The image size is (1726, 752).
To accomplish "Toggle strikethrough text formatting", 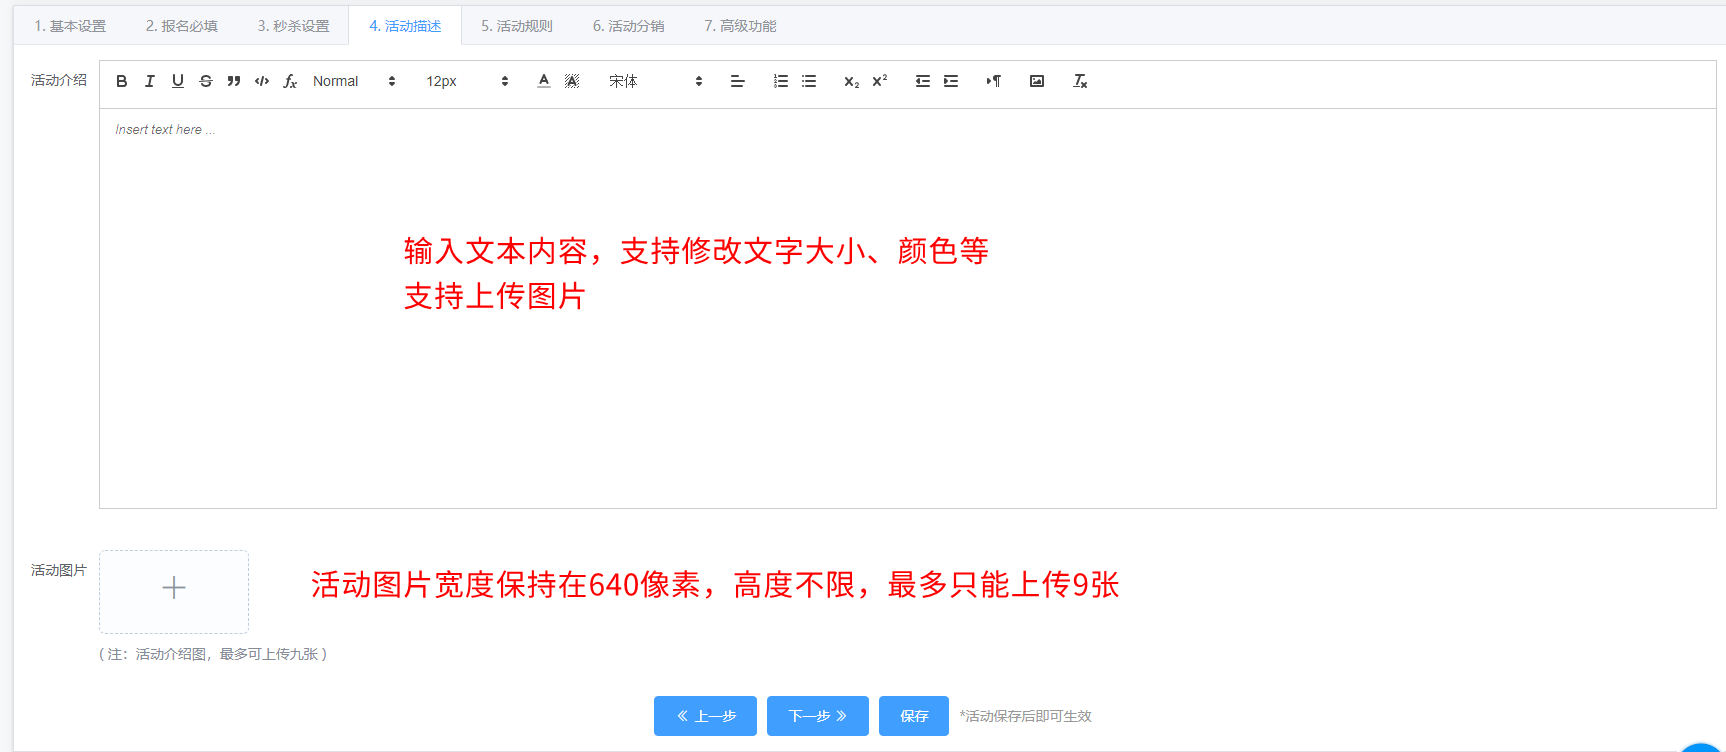I will pos(206,81).
